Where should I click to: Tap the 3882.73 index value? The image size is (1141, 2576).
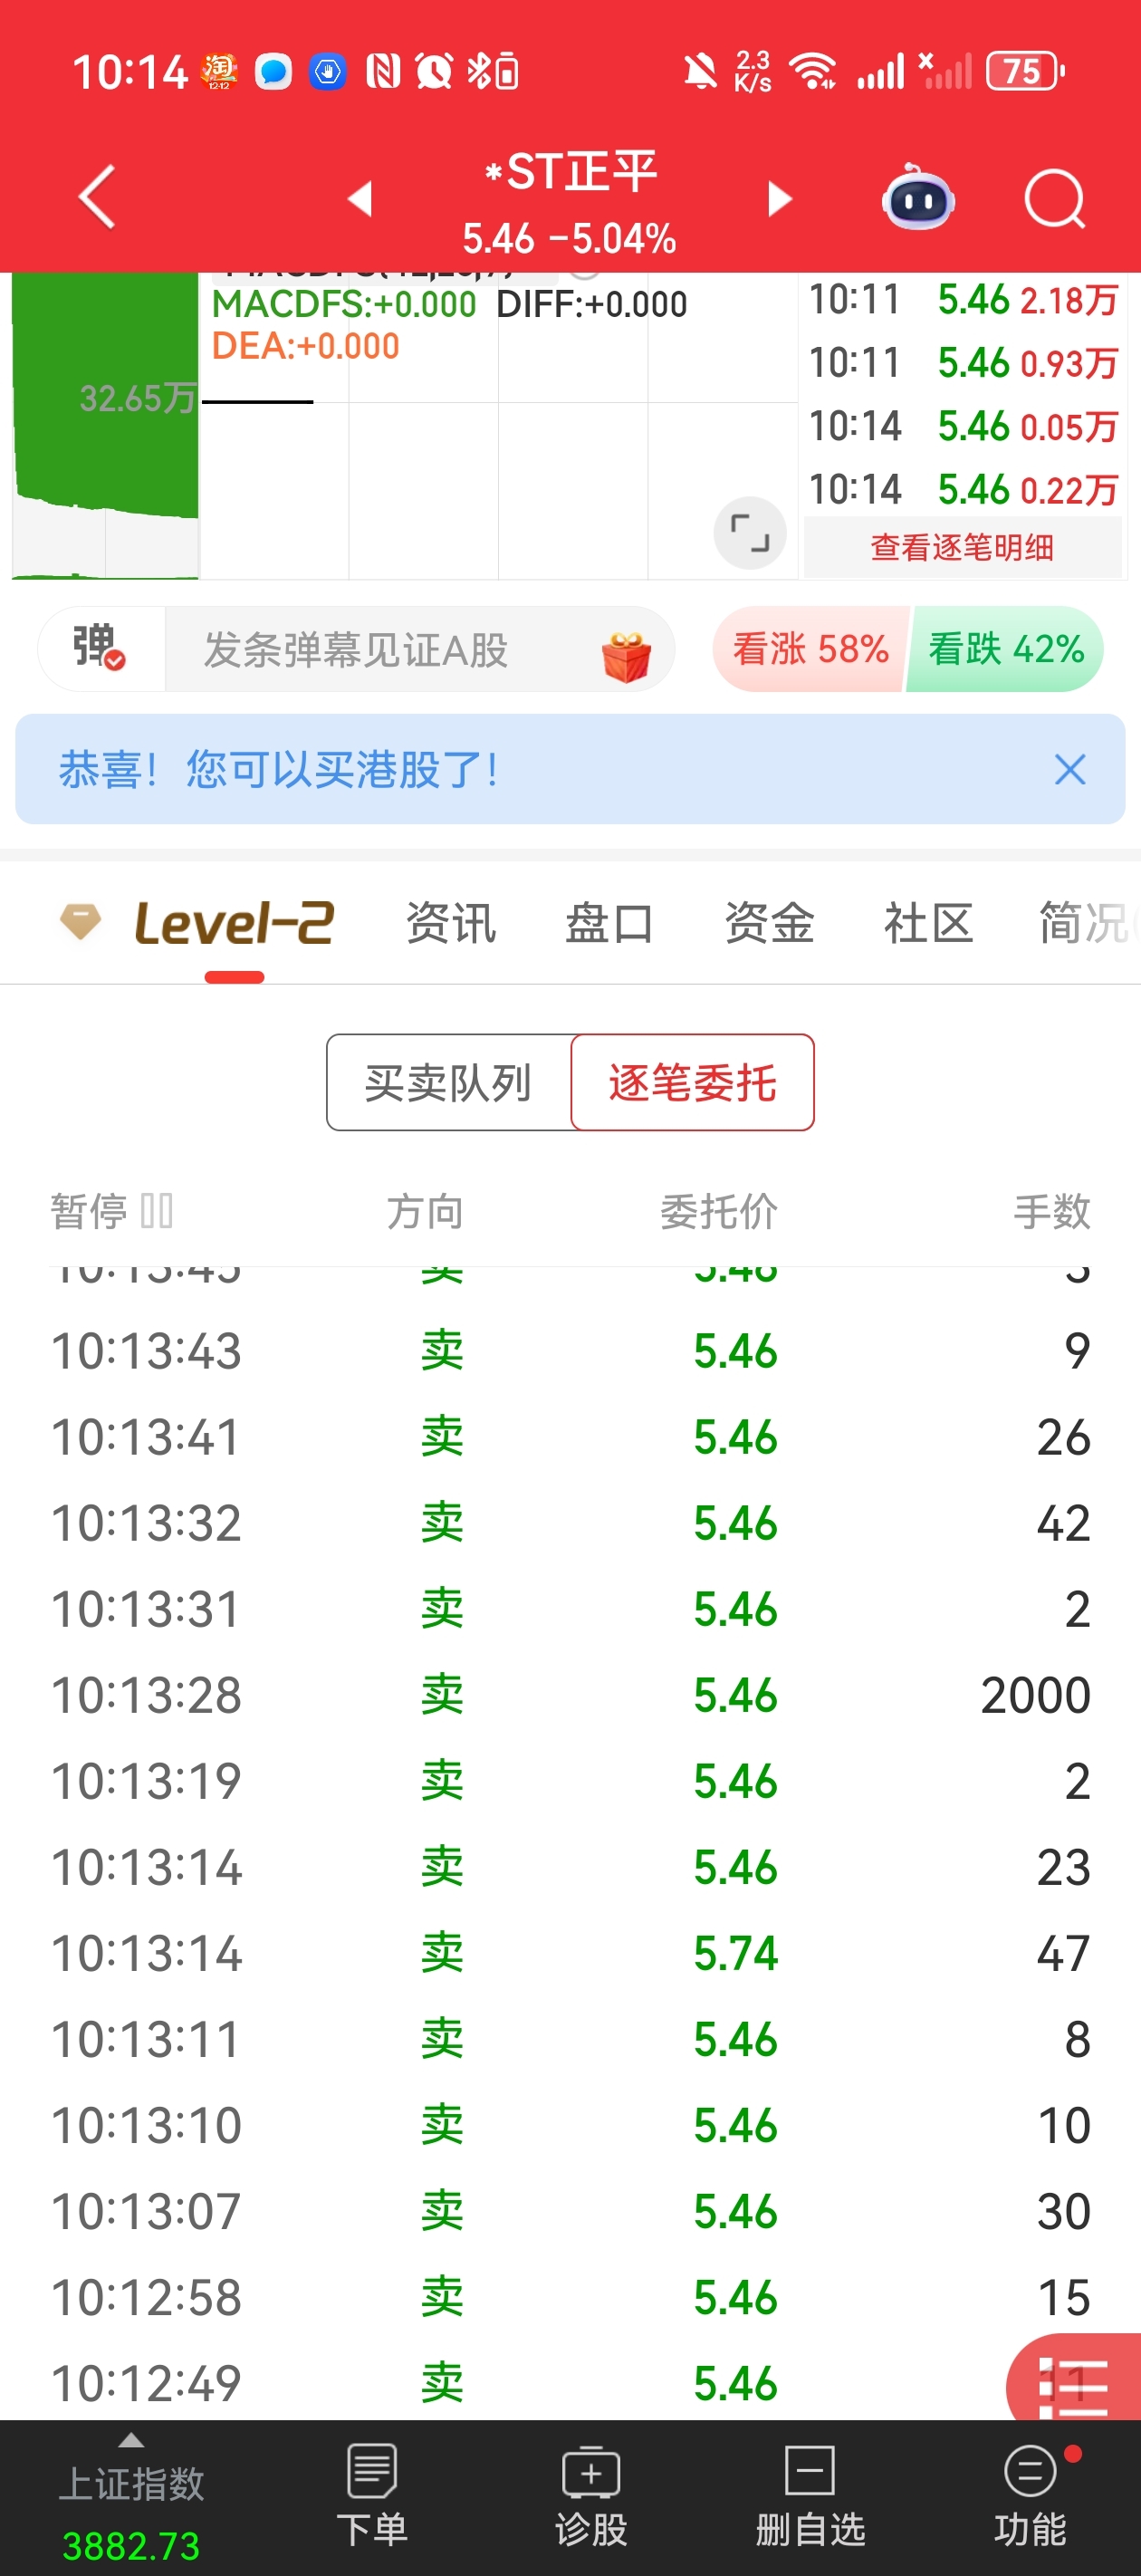(131, 2545)
